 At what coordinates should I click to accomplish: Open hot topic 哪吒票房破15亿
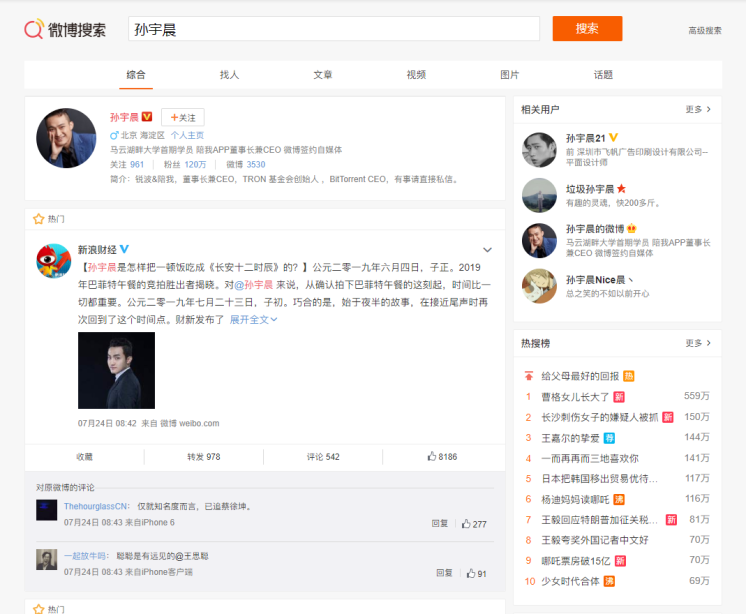pyautogui.click(x=576, y=561)
